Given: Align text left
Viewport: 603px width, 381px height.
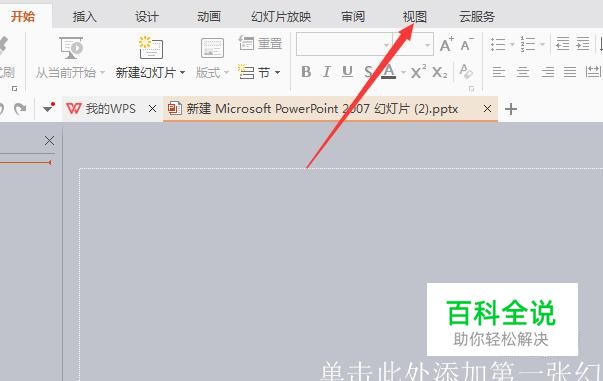Looking at the screenshot, I should click(x=499, y=72).
